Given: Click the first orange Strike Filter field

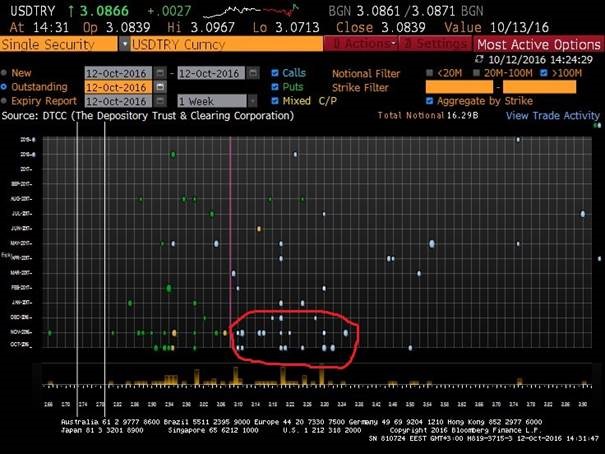Looking at the screenshot, I should [459, 87].
